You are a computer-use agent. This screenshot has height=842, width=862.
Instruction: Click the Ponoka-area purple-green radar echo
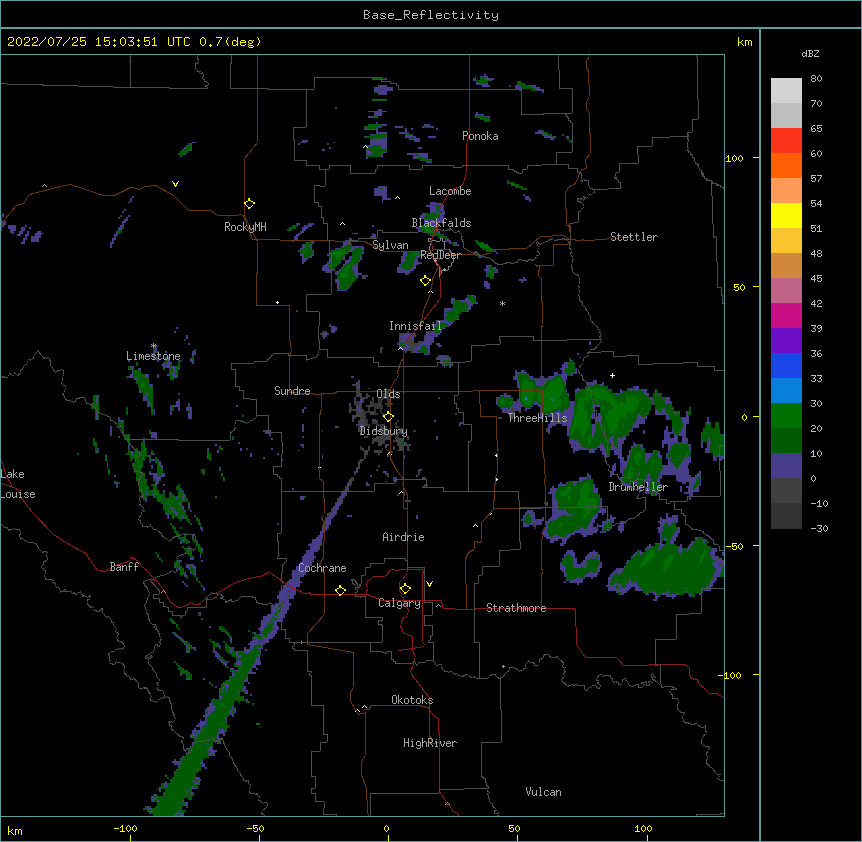pos(376,143)
